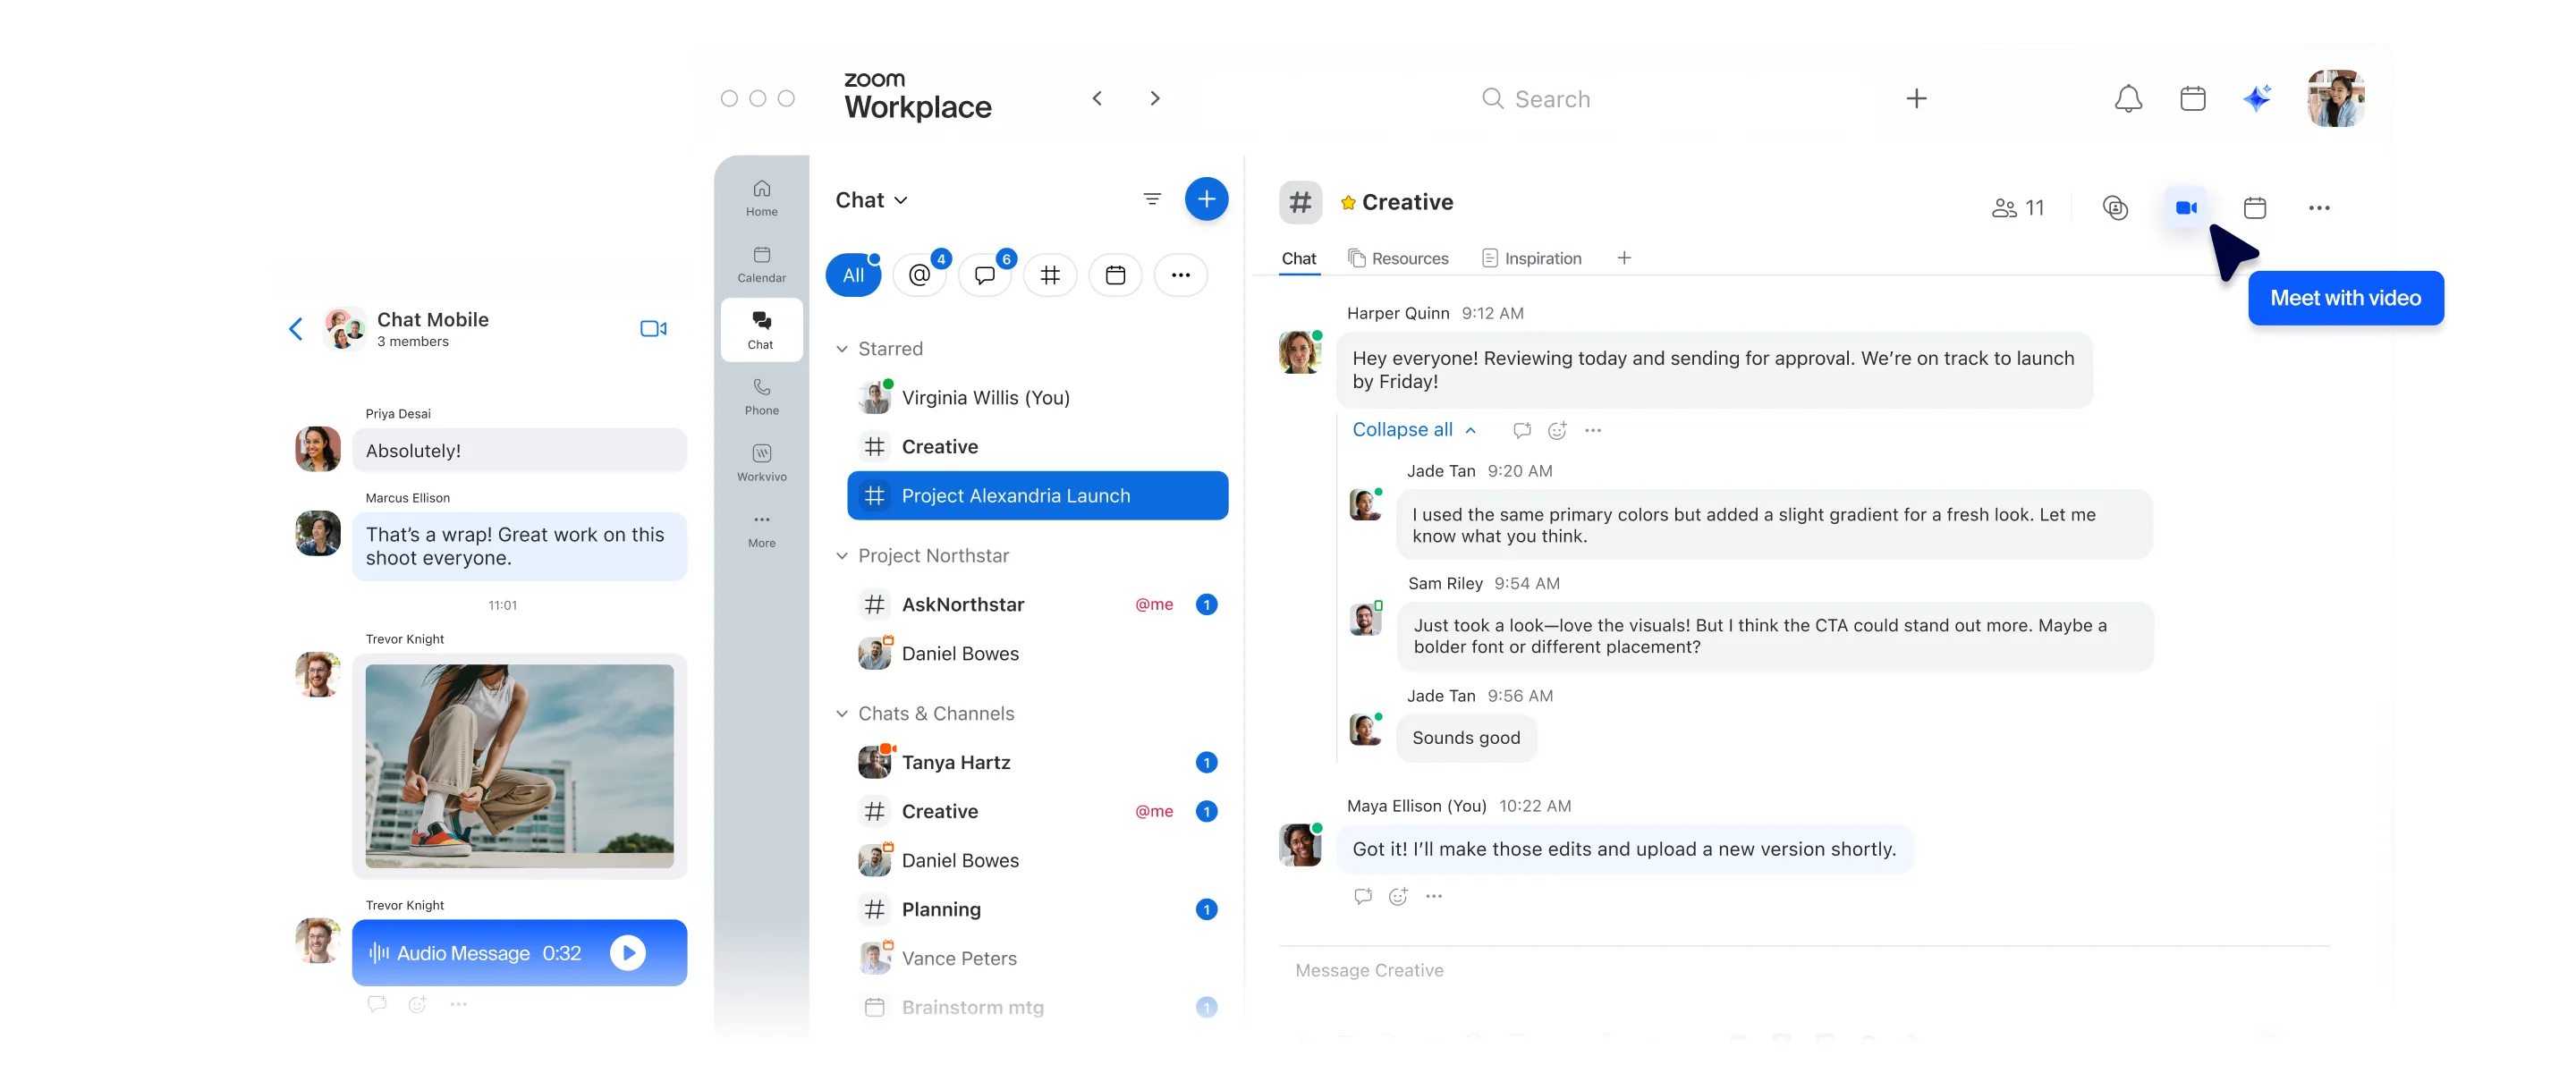
Task: Open the Planning channel
Action: point(1037,910)
